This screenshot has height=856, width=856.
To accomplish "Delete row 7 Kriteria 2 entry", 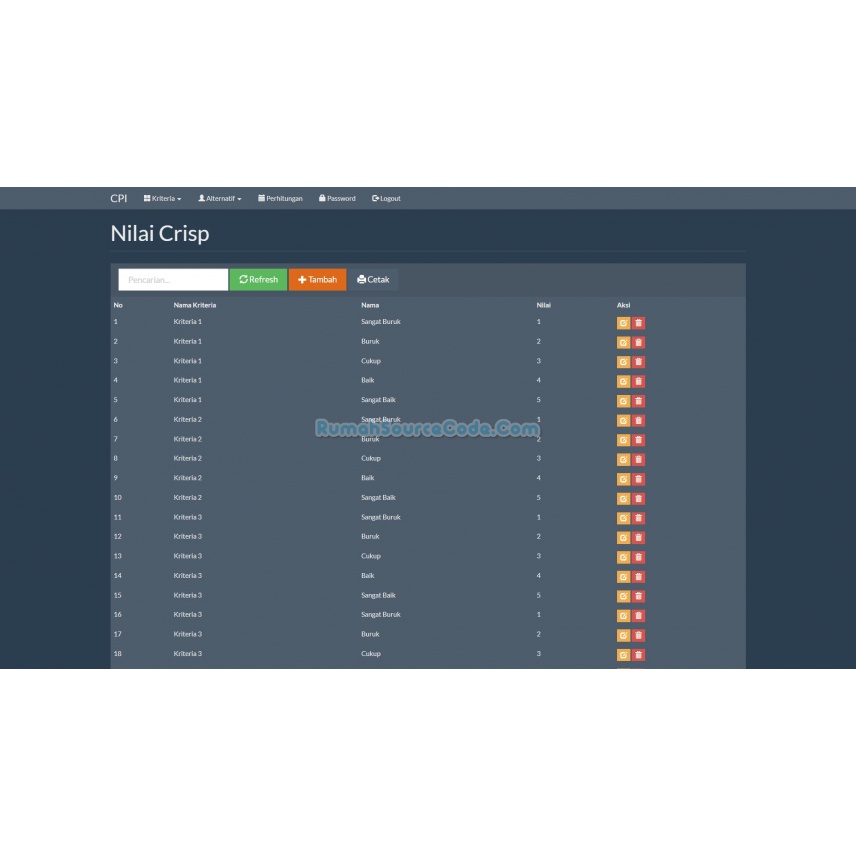I will tap(638, 440).
